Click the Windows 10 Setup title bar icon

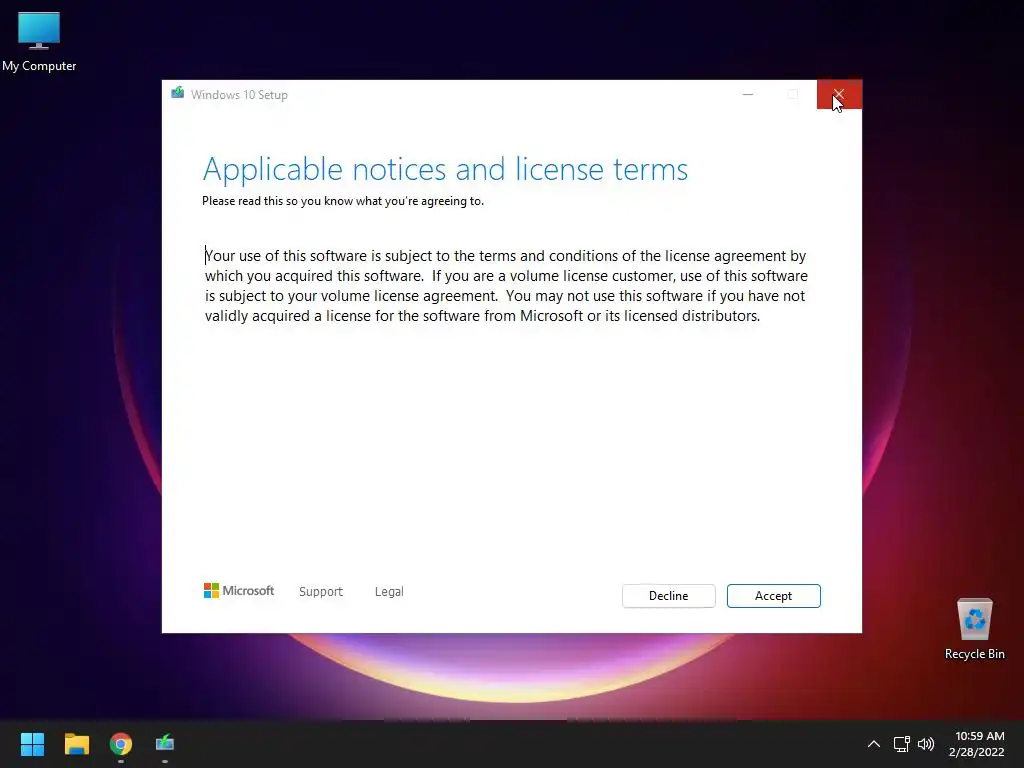pyautogui.click(x=178, y=94)
